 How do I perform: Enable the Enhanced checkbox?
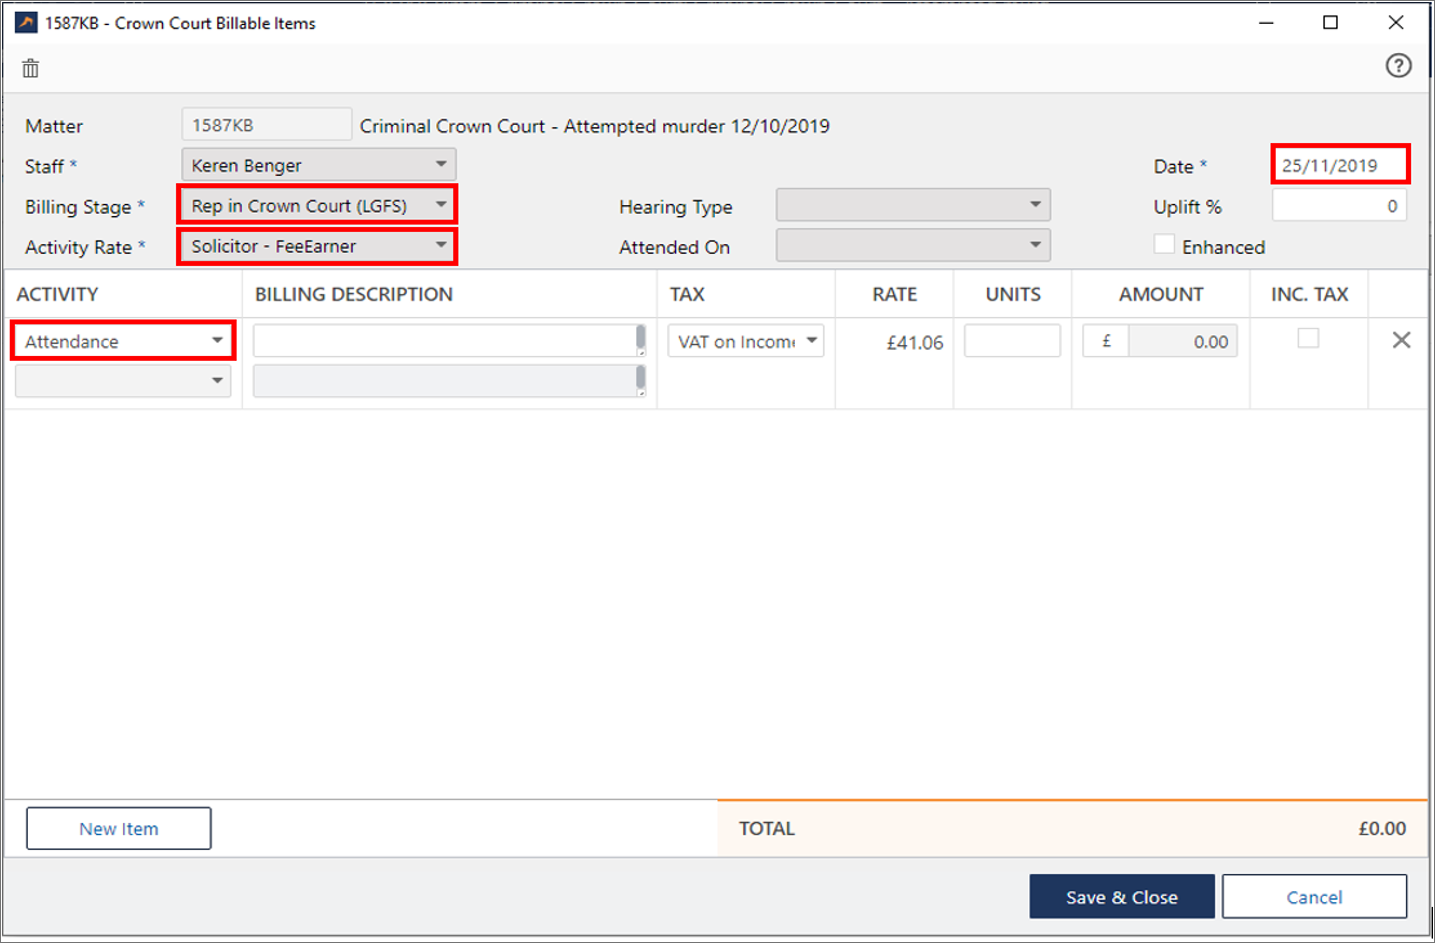pos(1164,245)
